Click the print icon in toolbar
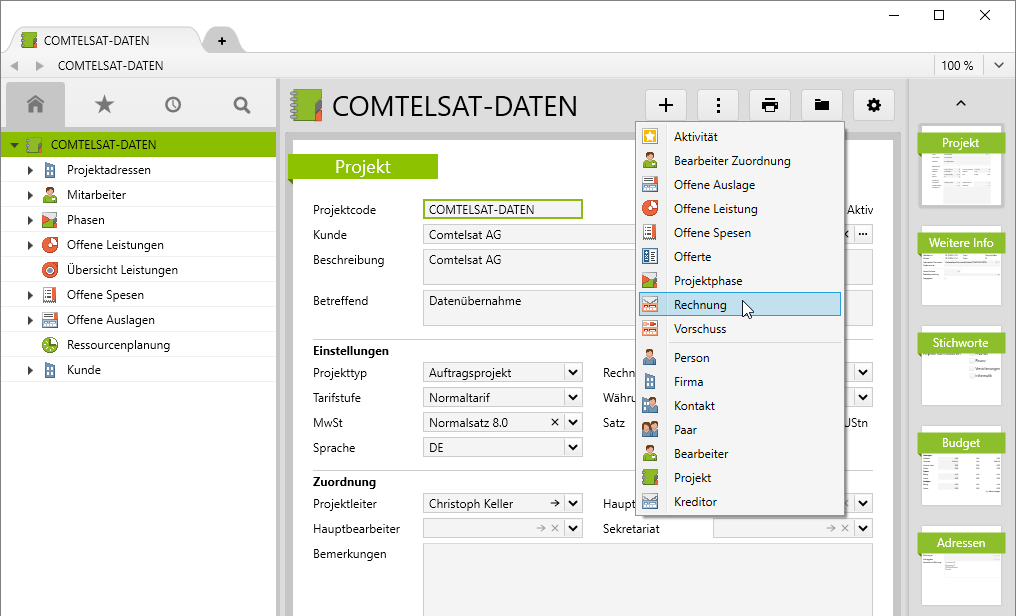1016x616 pixels. coord(769,105)
